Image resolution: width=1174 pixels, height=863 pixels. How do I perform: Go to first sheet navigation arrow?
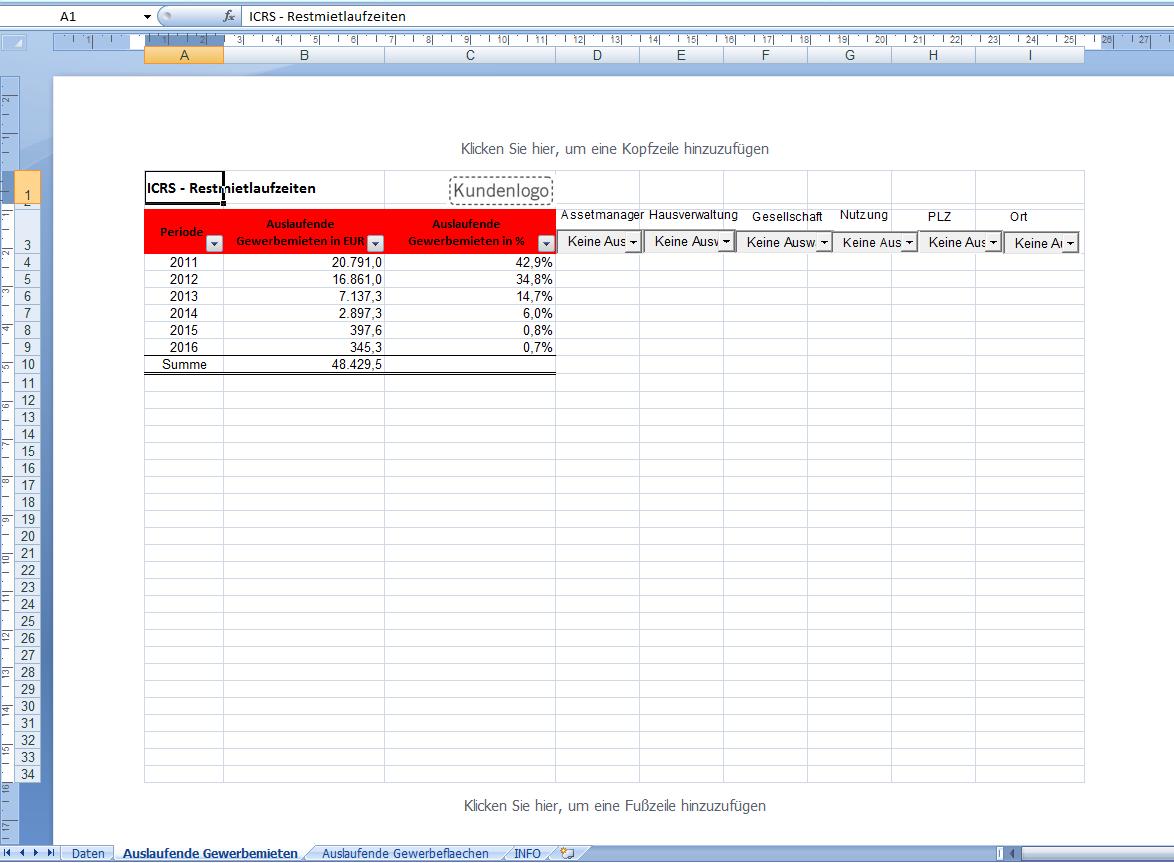(x=7, y=853)
